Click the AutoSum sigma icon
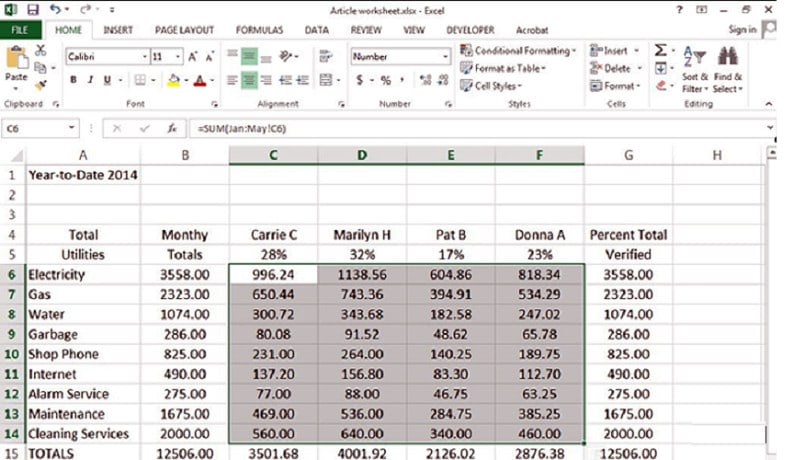This screenshot has width=794, height=460. click(661, 50)
